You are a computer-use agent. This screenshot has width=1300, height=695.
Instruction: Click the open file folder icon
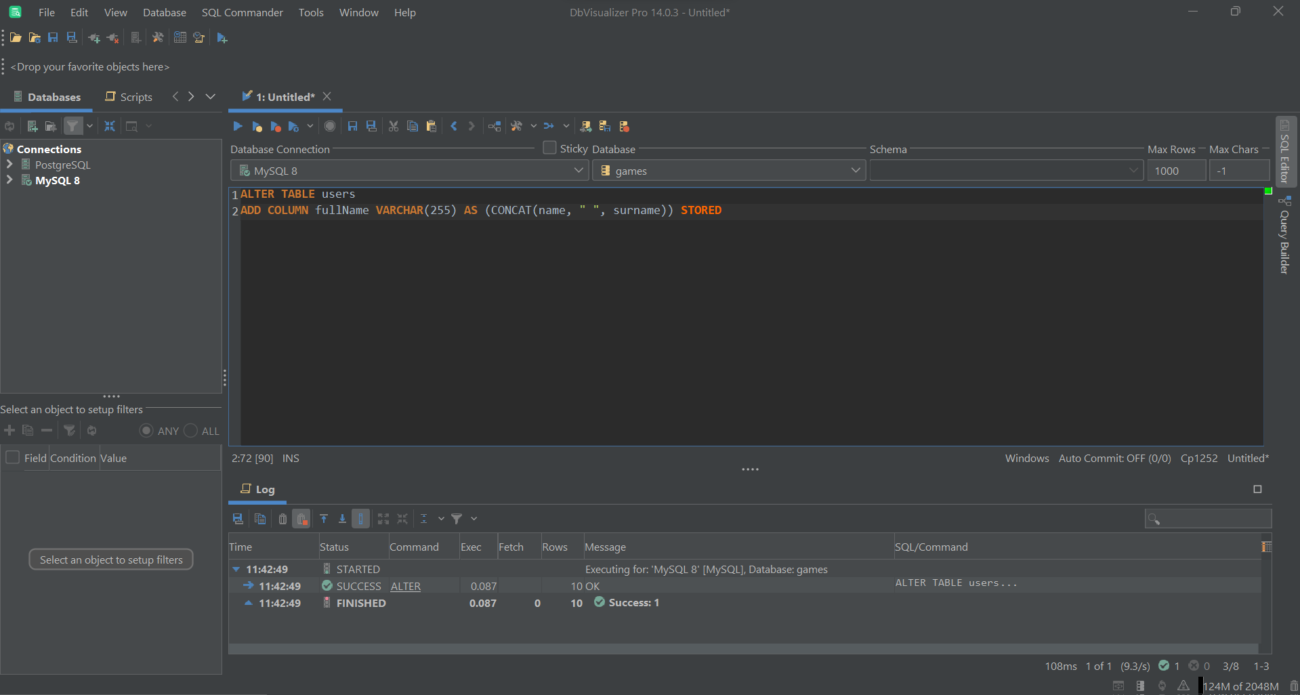(x=16, y=38)
